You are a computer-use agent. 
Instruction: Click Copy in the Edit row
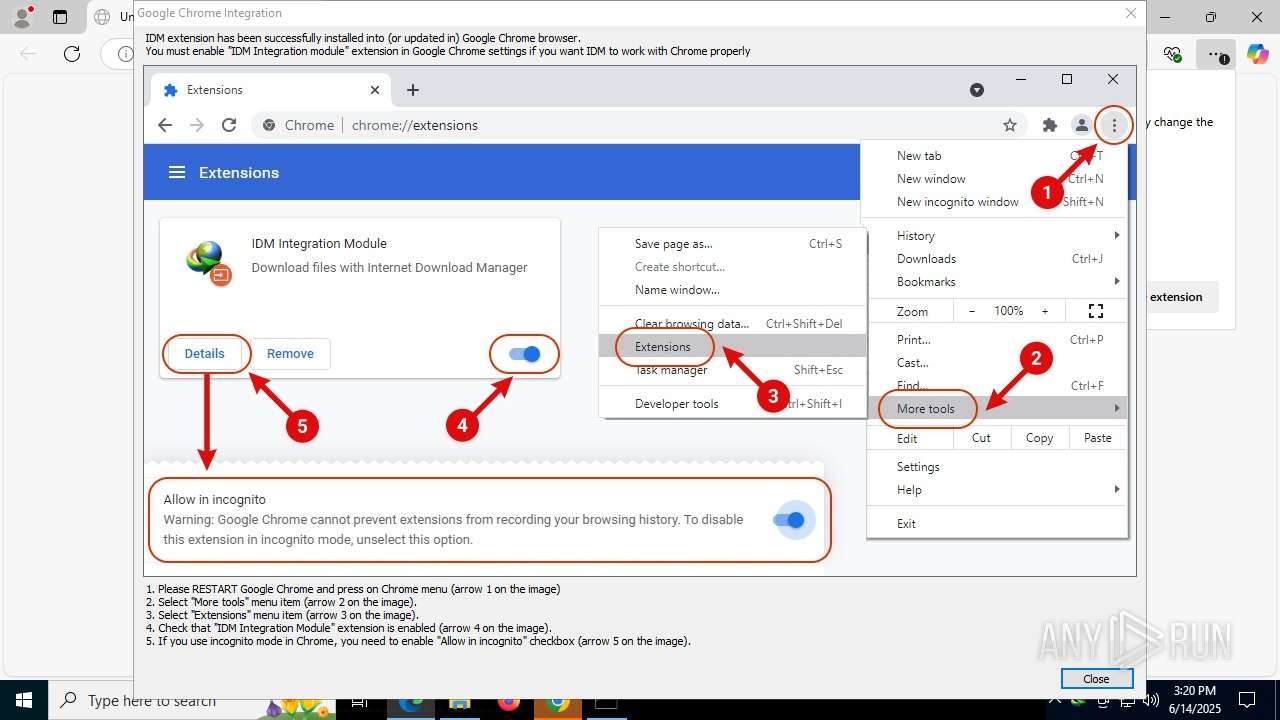point(1040,438)
